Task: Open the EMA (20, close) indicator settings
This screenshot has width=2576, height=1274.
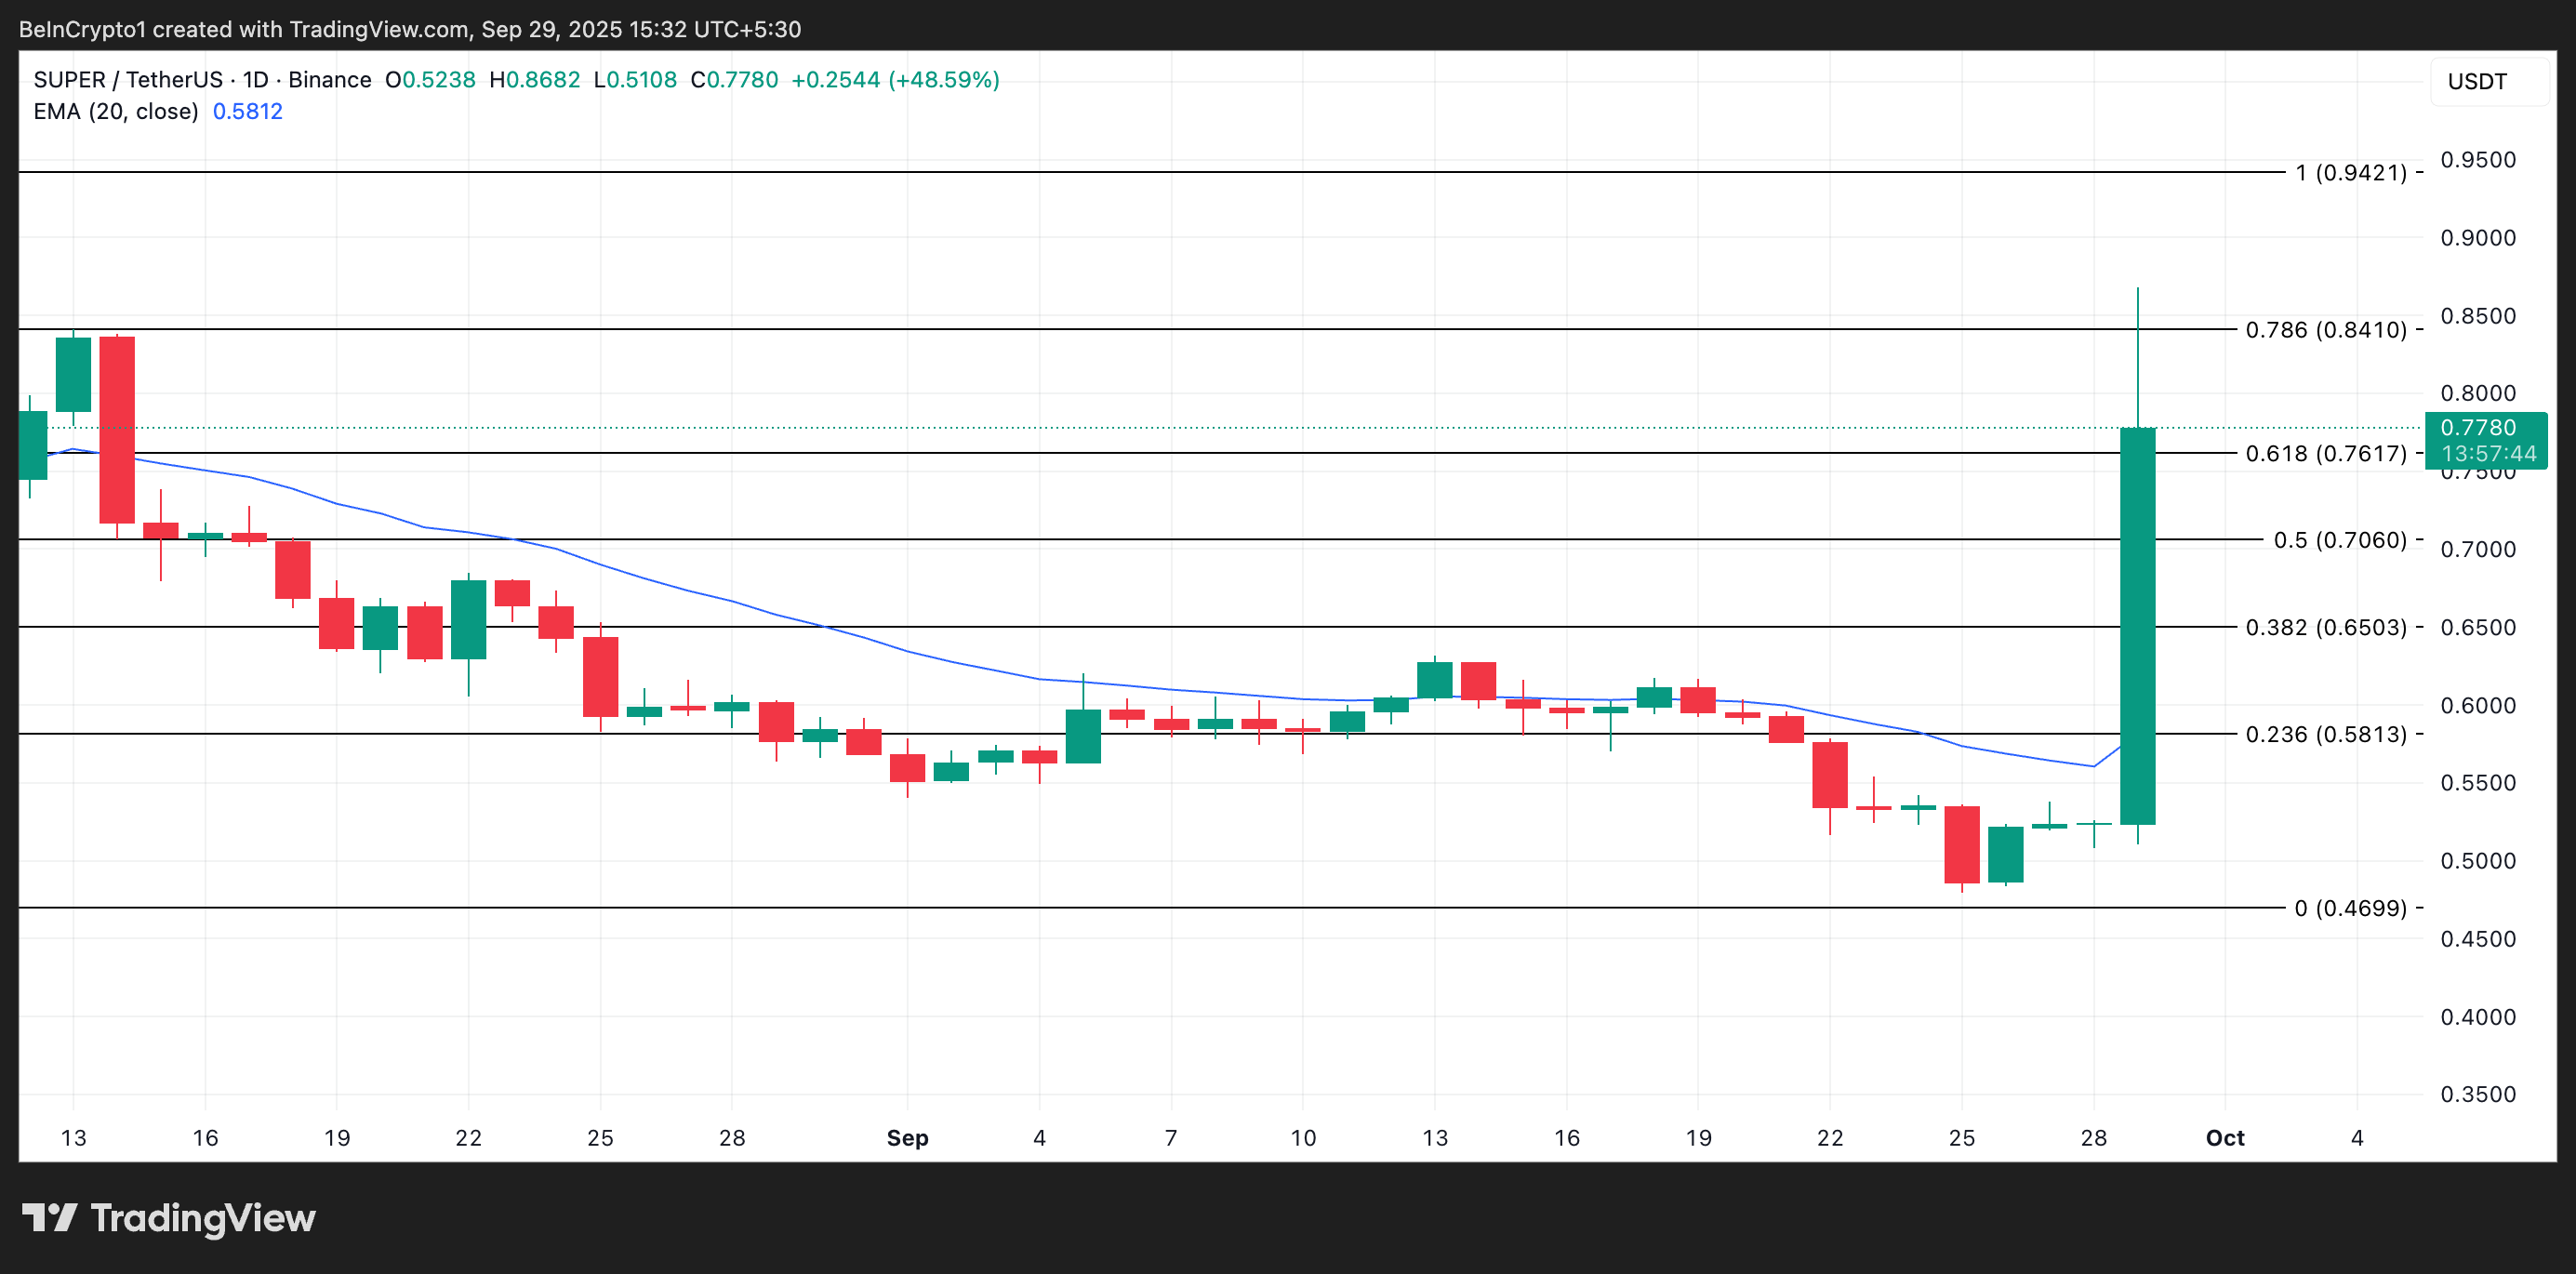Action: tap(115, 112)
